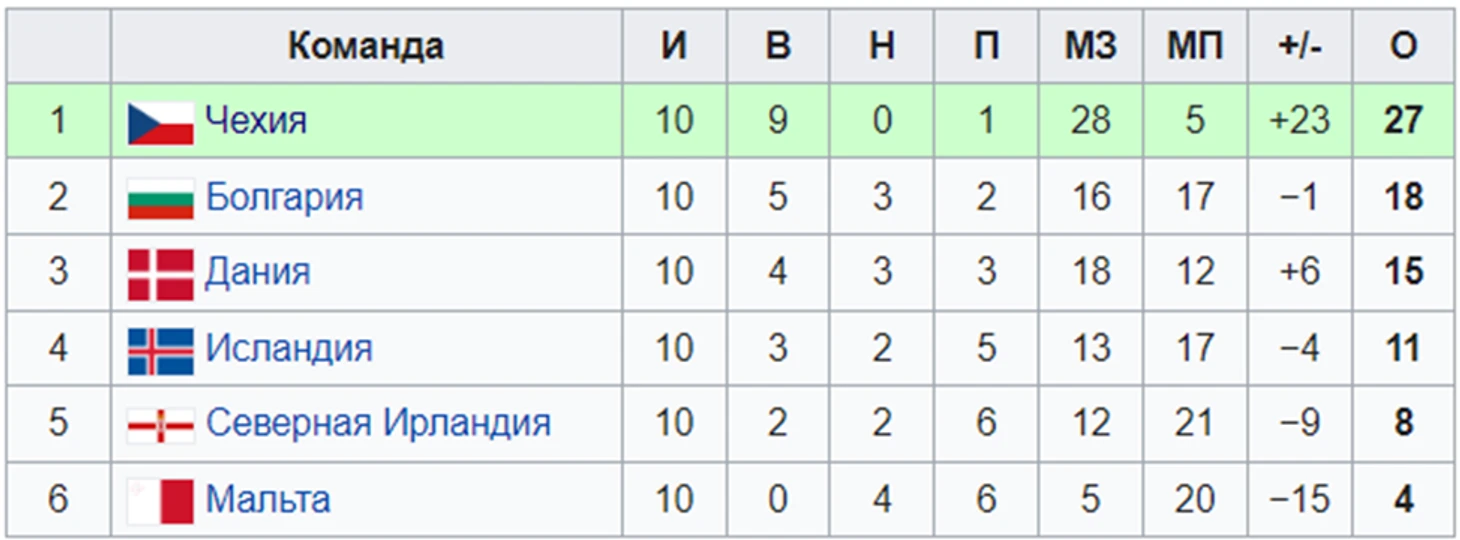Viewport: 1460px width, 540px height.
Task: Open the Болгария team link
Action: click(x=284, y=198)
